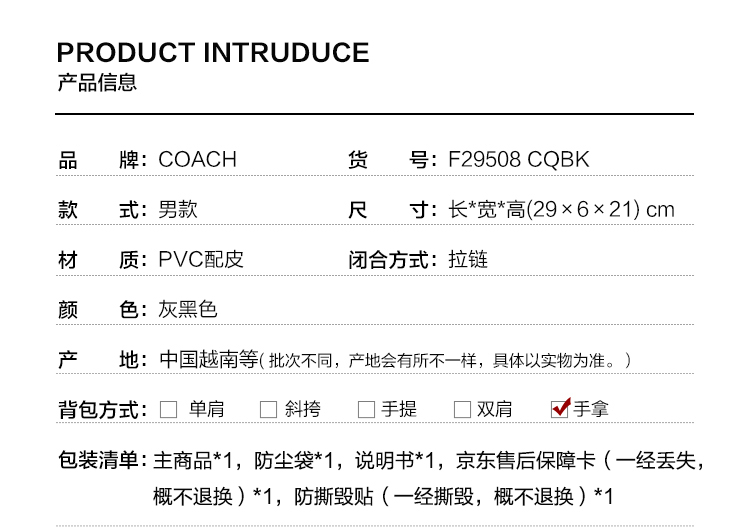
Task: Select the COACH brand name
Action: pyautogui.click(x=198, y=160)
